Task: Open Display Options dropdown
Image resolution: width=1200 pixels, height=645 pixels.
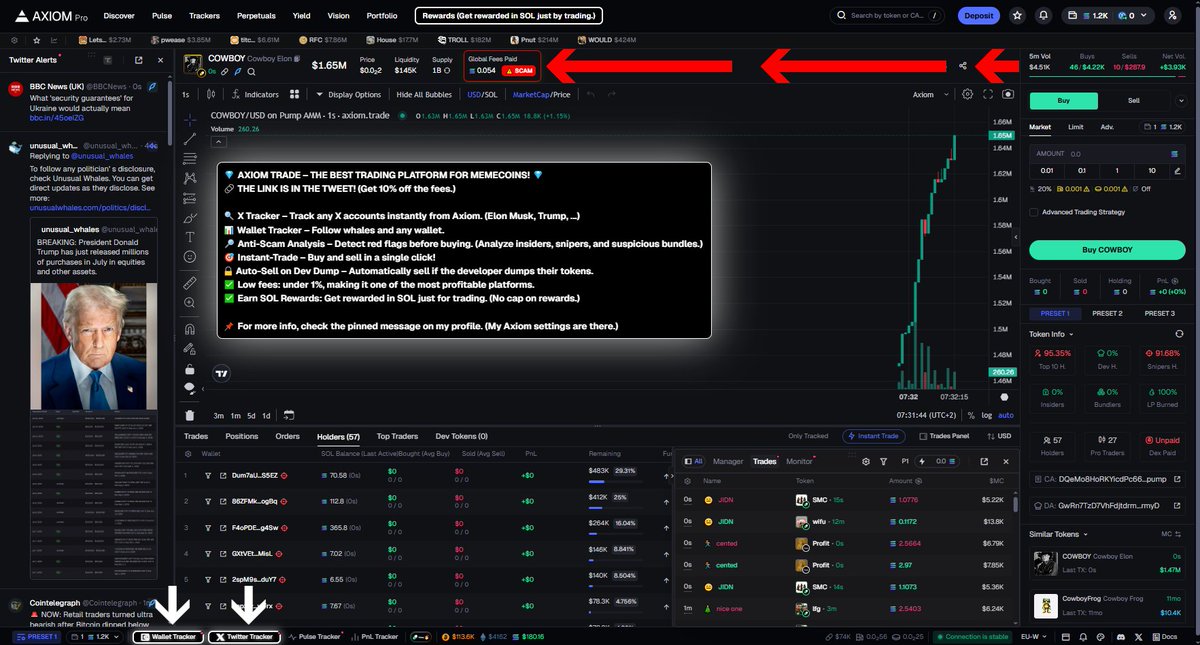Action: (x=349, y=94)
